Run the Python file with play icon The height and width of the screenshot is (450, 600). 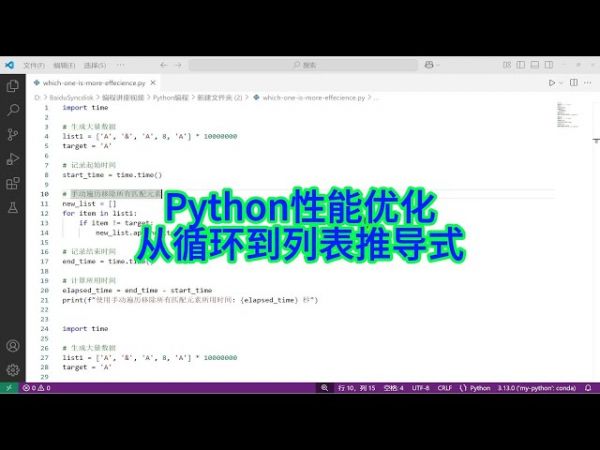coord(551,83)
